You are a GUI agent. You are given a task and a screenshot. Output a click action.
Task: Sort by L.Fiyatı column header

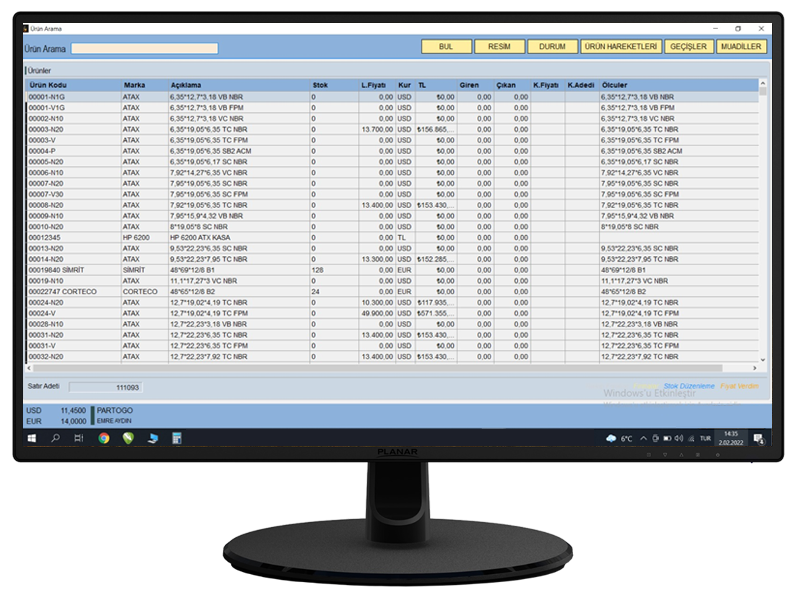click(377, 85)
